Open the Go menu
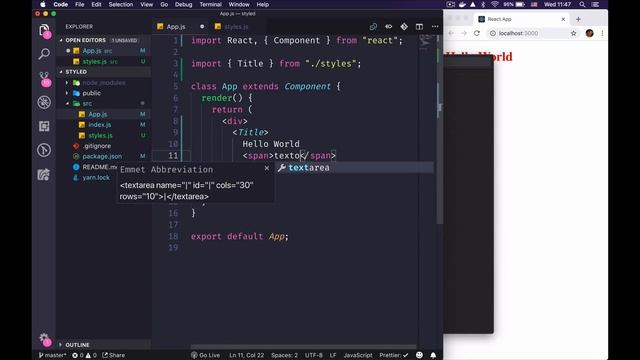 164,4
